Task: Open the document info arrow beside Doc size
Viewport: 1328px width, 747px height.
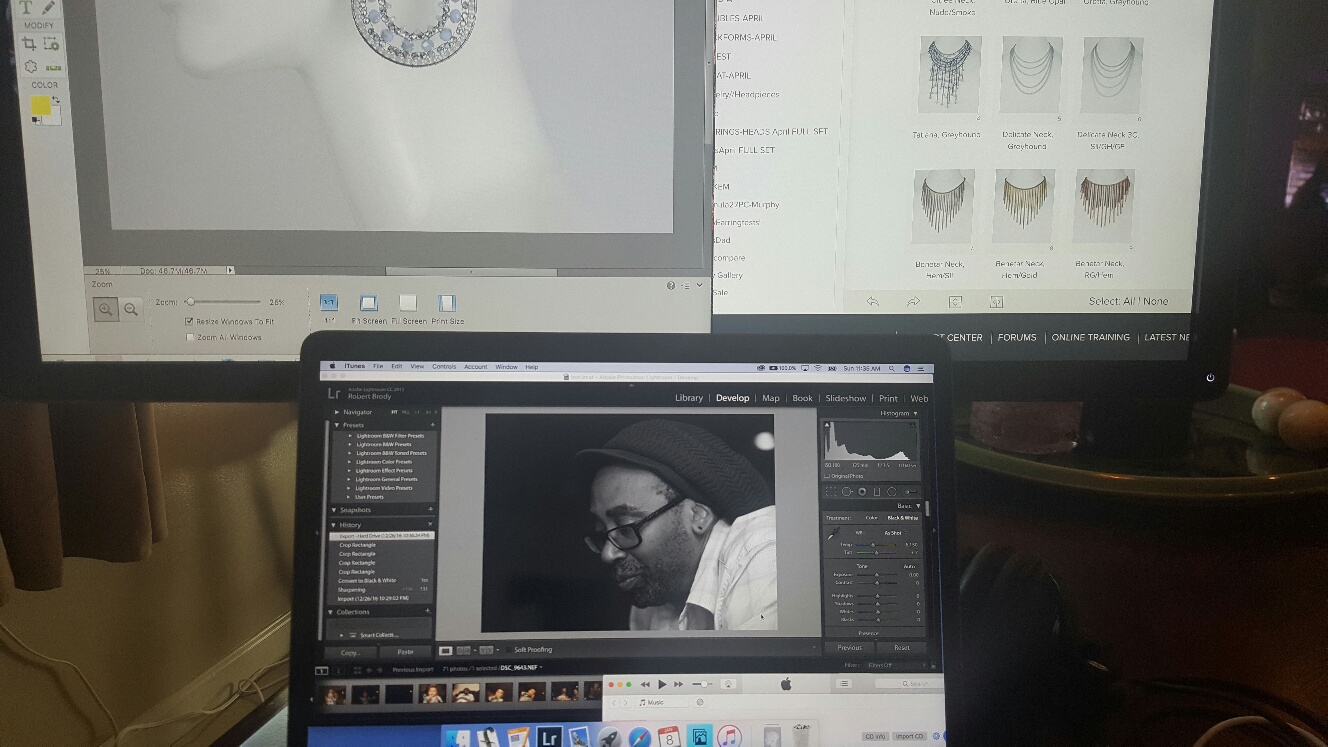Action: [230, 270]
